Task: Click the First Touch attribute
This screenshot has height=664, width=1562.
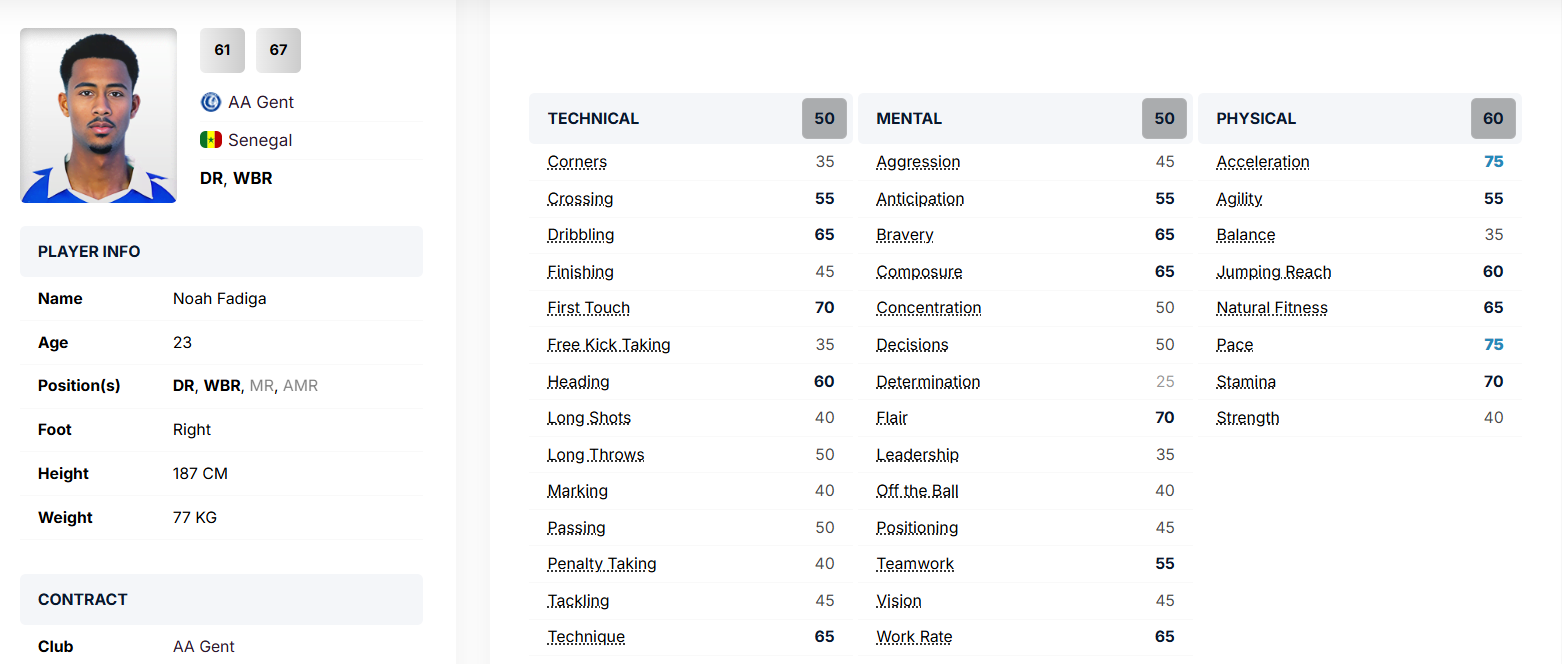Action: (588, 308)
